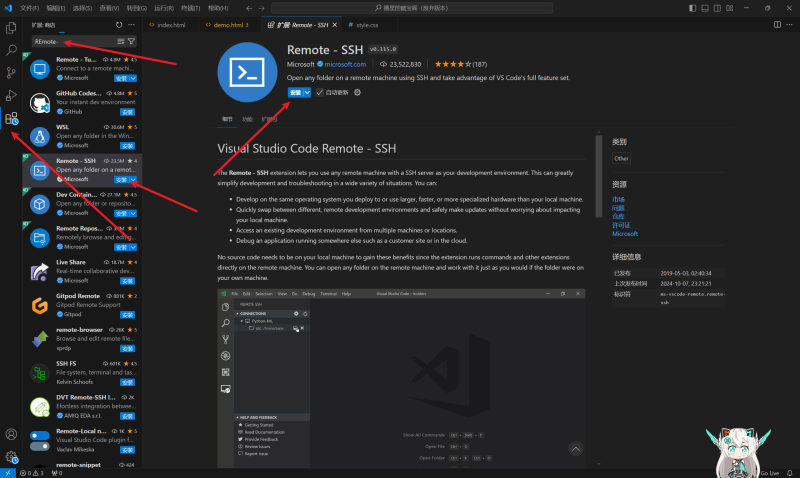Click the filter extensions funnel icon
800x478 pixels.
point(131,42)
